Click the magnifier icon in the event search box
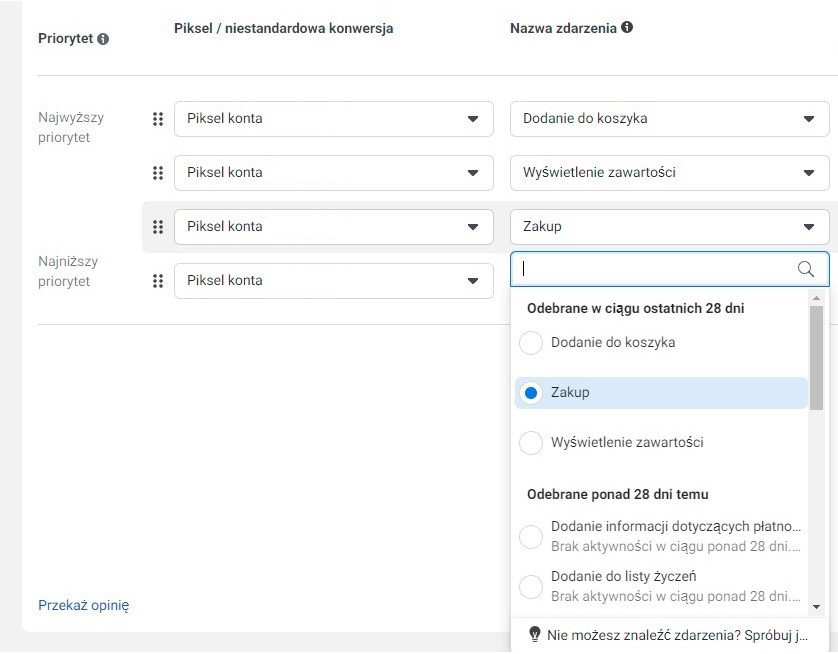 pyautogui.click(x=806, y=269)
